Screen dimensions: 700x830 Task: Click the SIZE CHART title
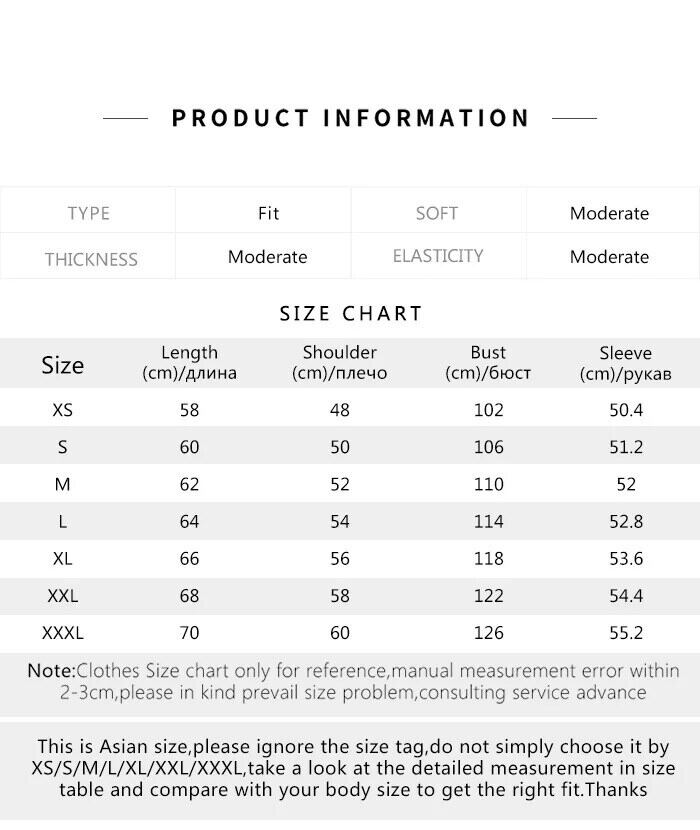(x=351, y=313)
